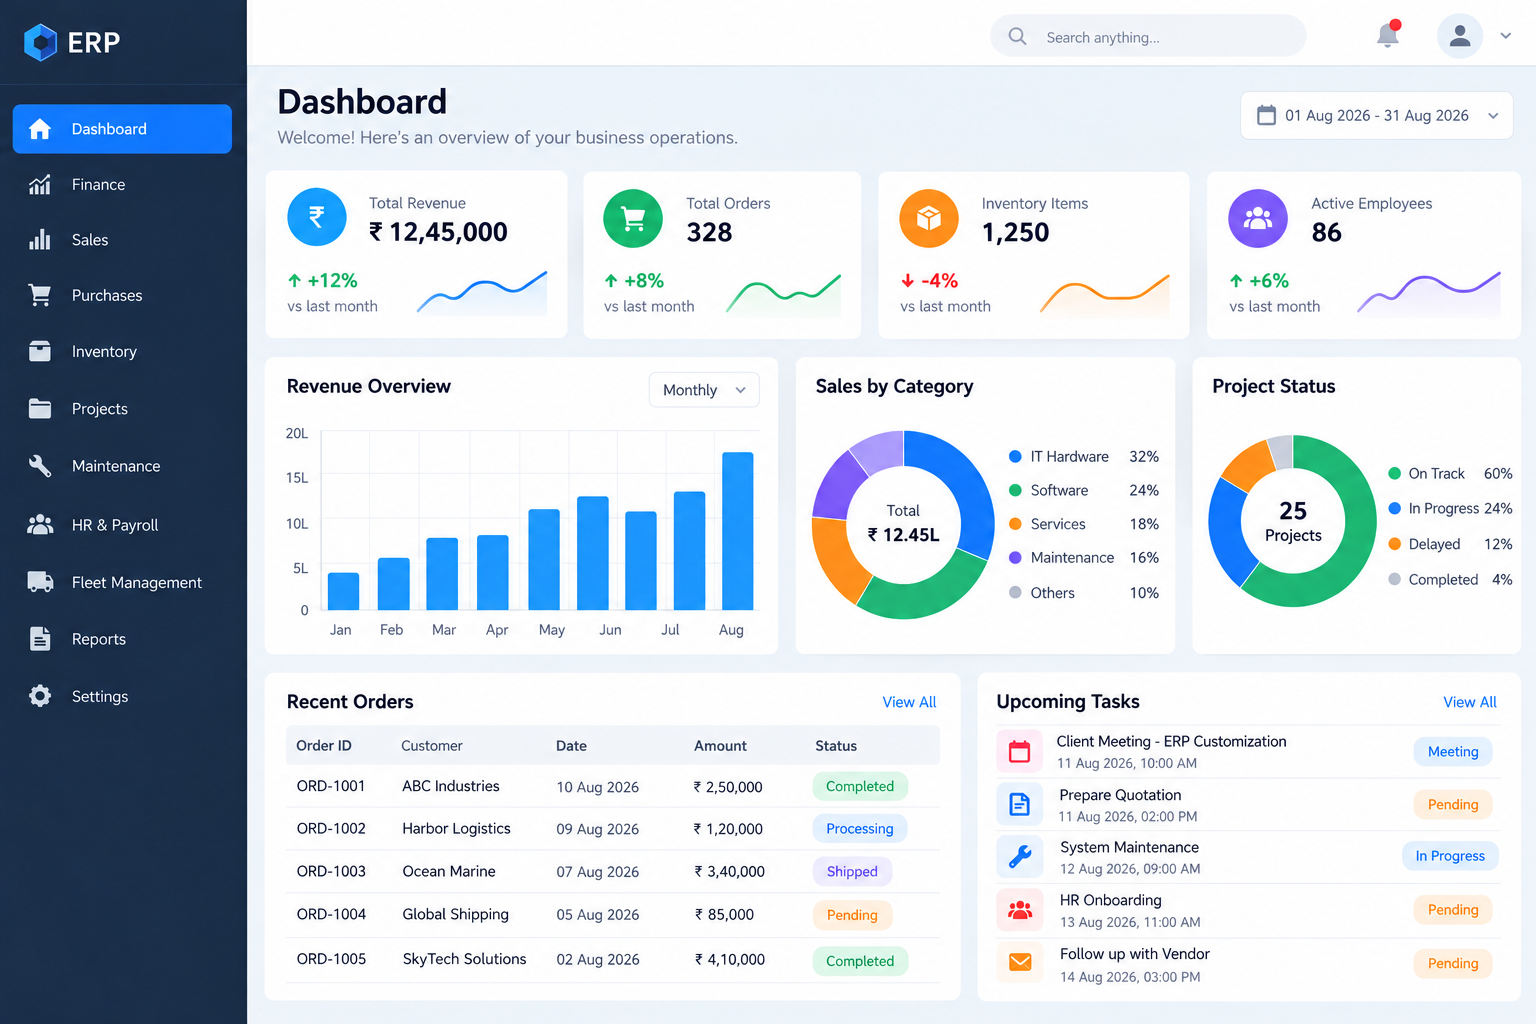The width and height of the screenshot is (1536, 1024).
Task: Expand the profile menu chevron
Action: [x=1505, y=36]
